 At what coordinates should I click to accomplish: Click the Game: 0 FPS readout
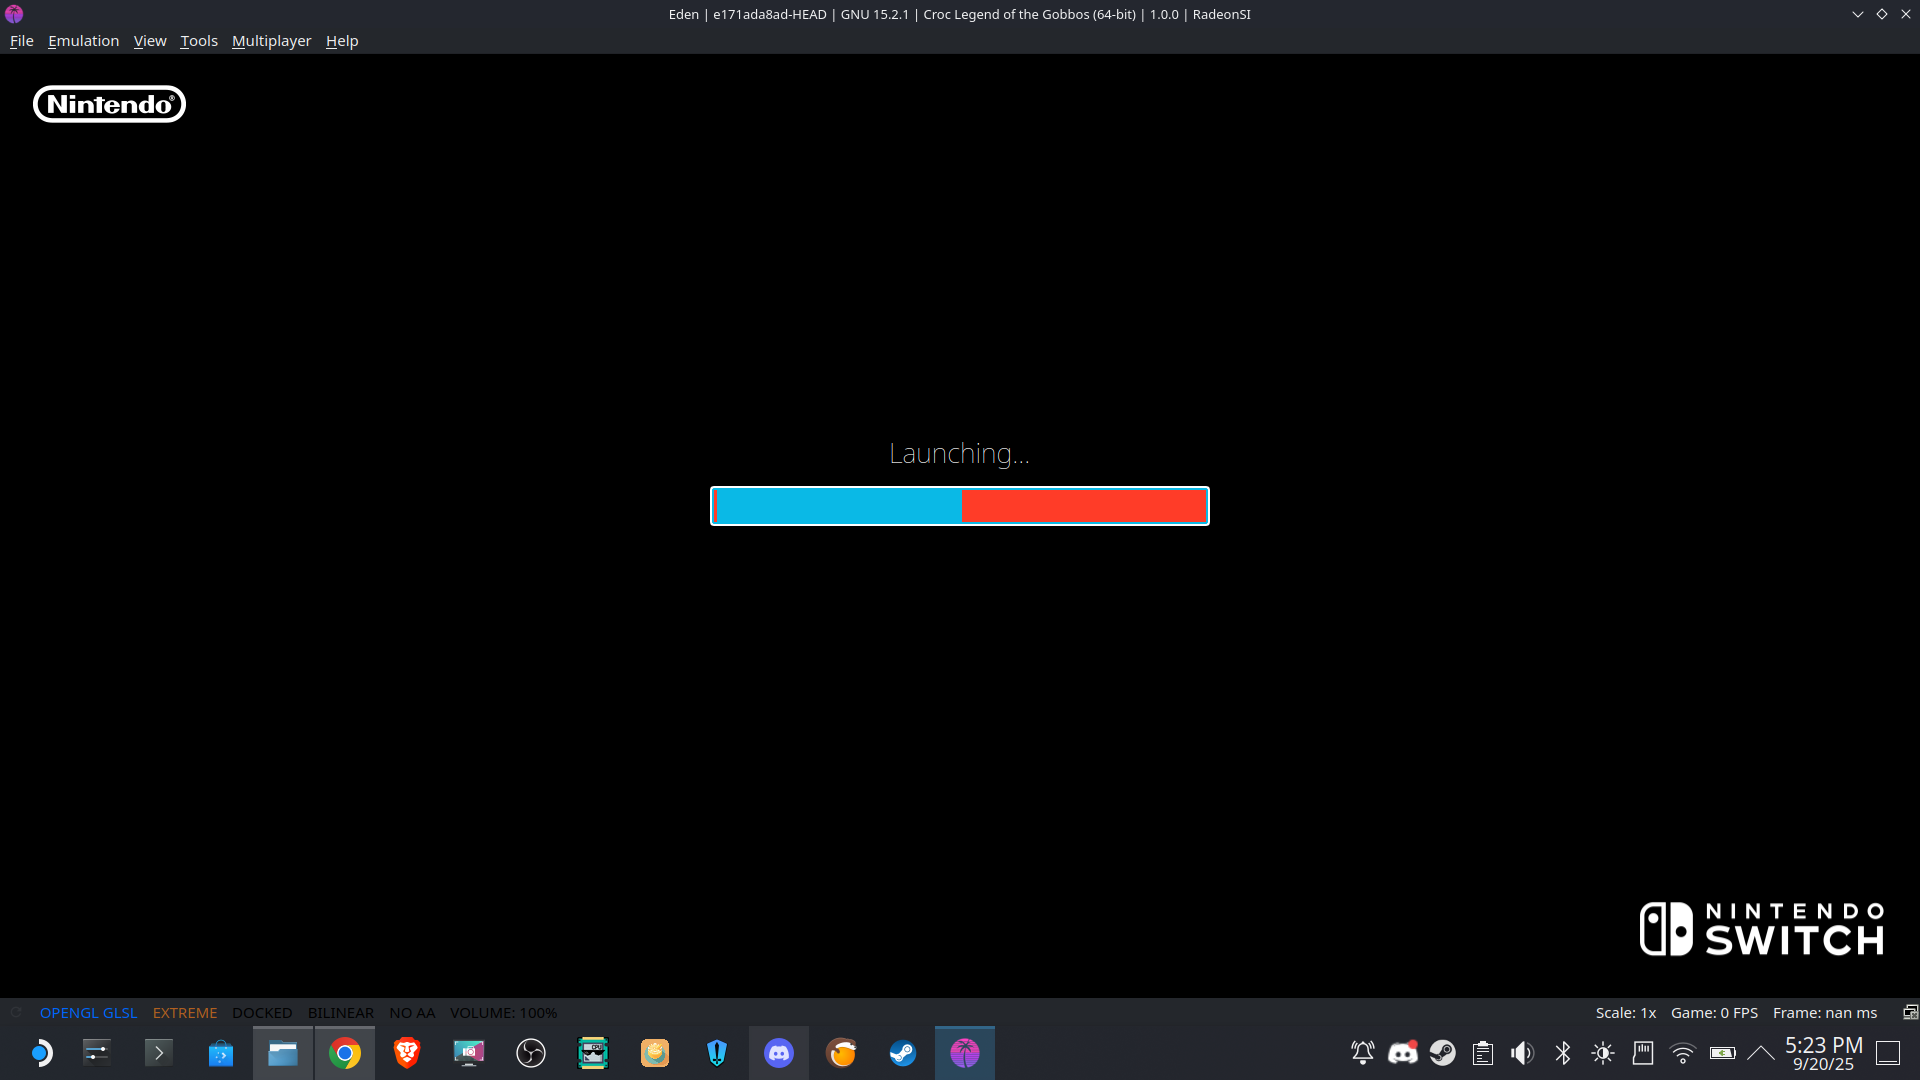click(x=1714, y=1013)
